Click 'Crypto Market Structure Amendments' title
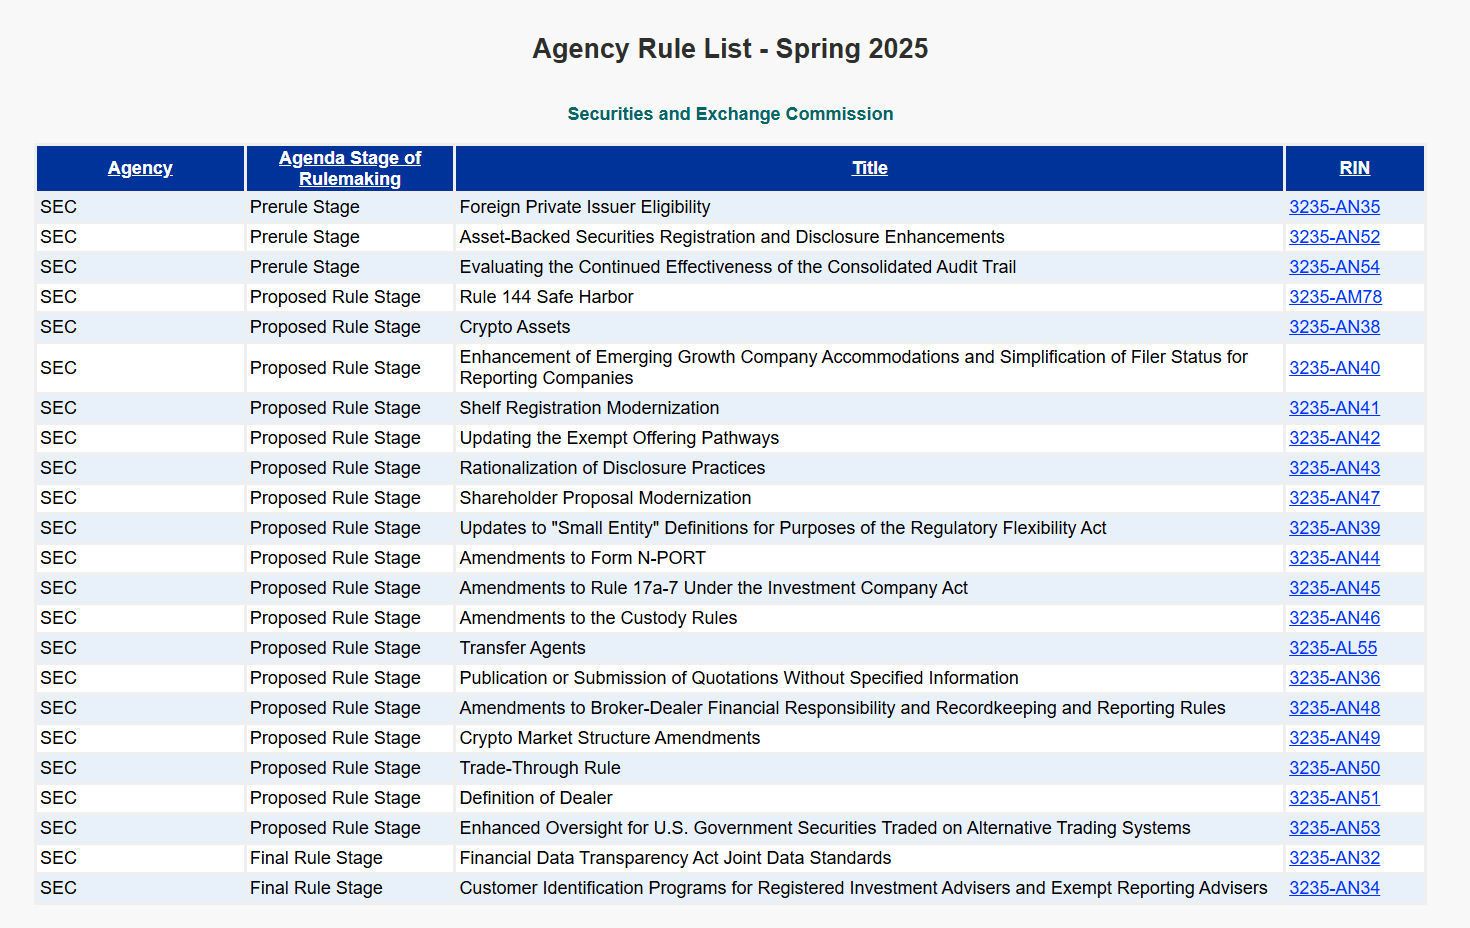 pos(610,738)
